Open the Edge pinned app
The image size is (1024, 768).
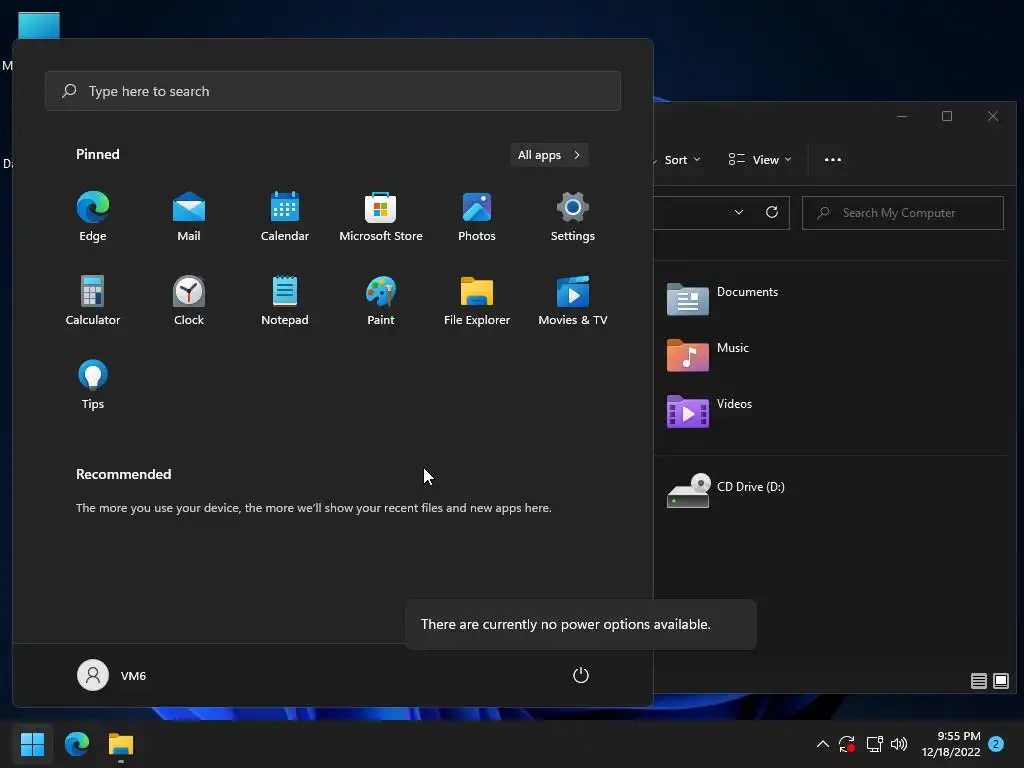point(93,217)
